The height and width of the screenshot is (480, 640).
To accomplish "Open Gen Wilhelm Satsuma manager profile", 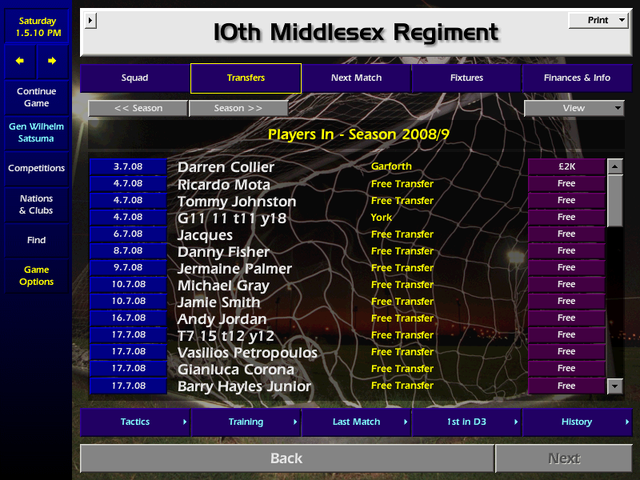I will (36, 133).
